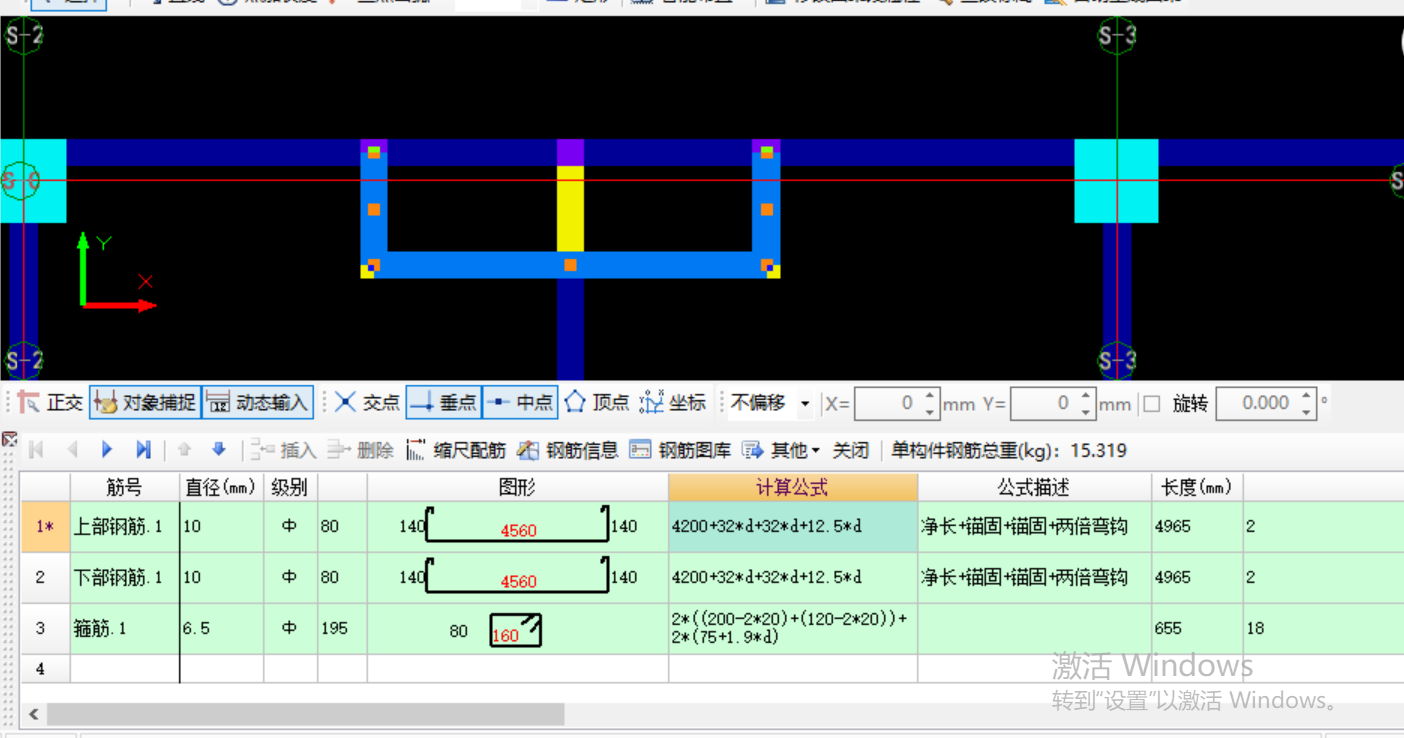Viewport: 1404px width, 738px height.
Task: Check the 旋转 rotation checkbox
Action: click(x=1152, y=404)
